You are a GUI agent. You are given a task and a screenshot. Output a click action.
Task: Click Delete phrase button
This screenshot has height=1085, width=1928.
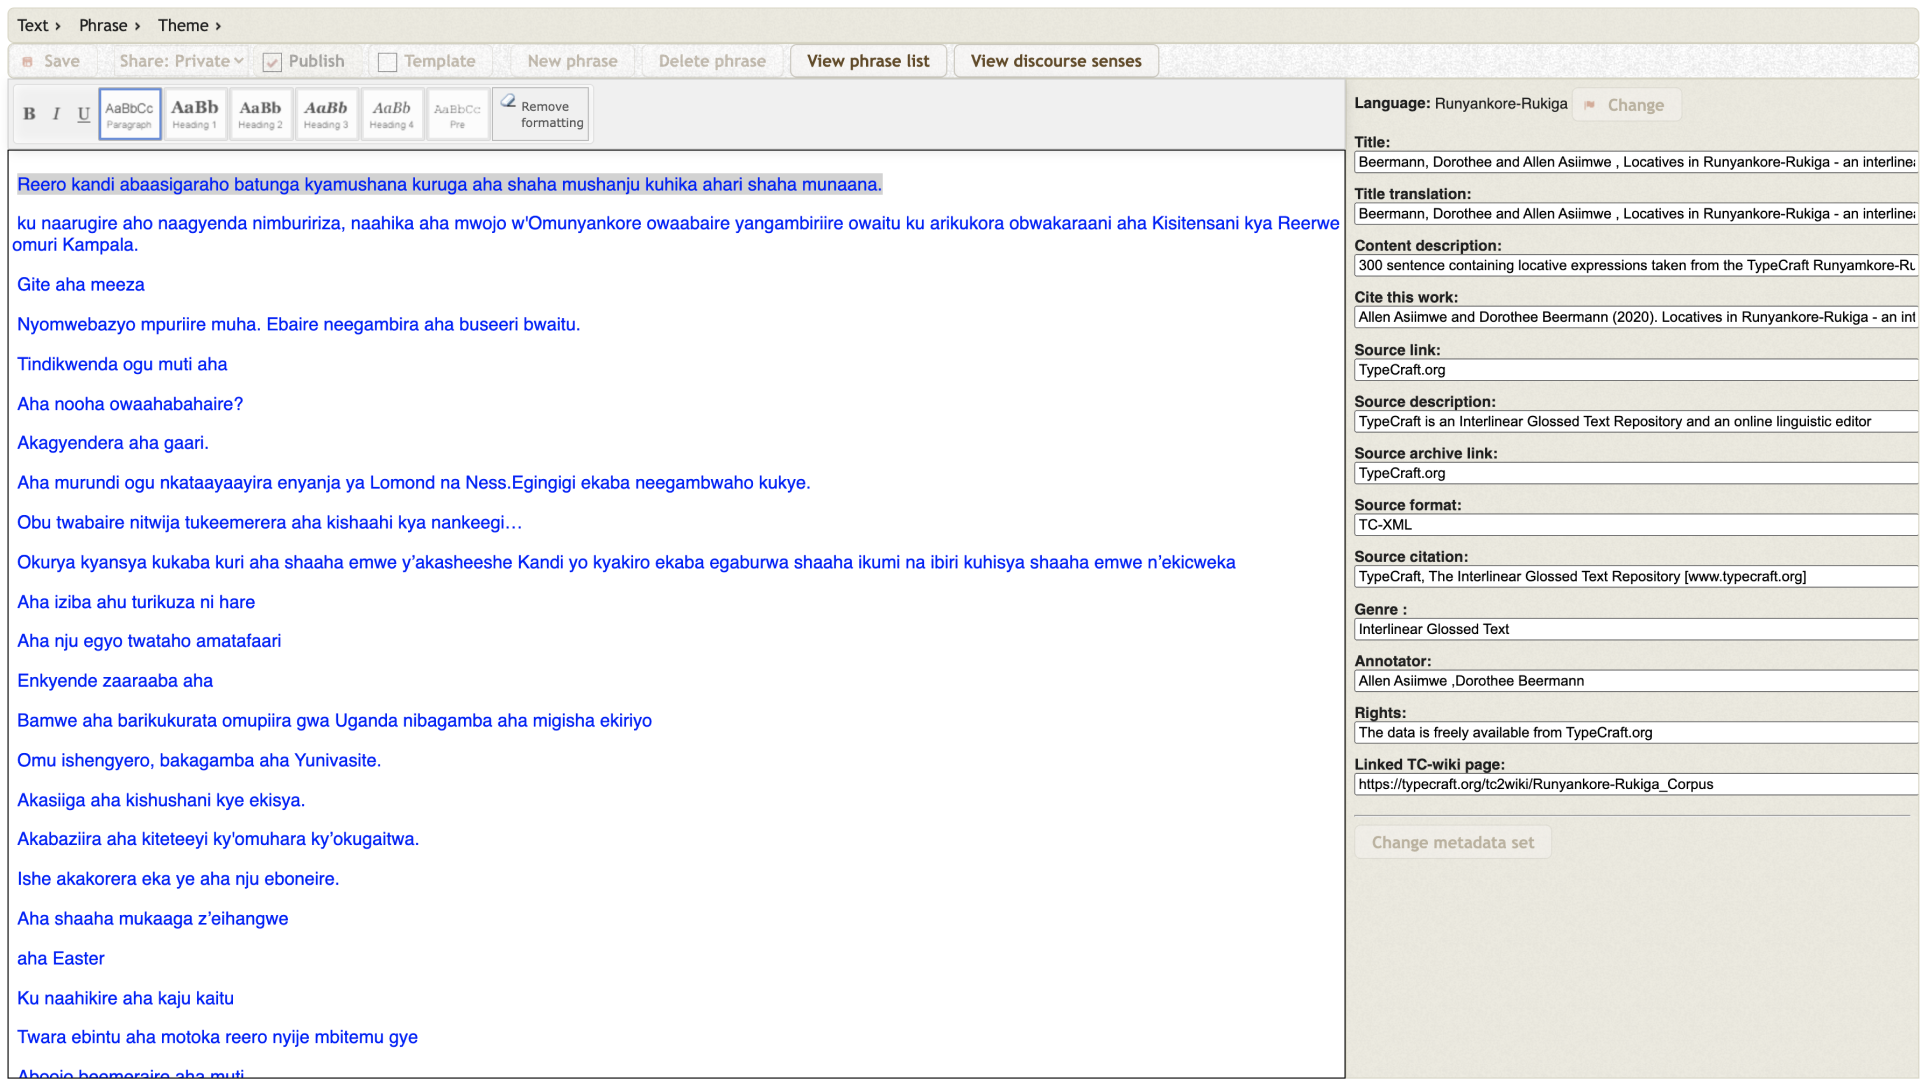pos(712,61)
